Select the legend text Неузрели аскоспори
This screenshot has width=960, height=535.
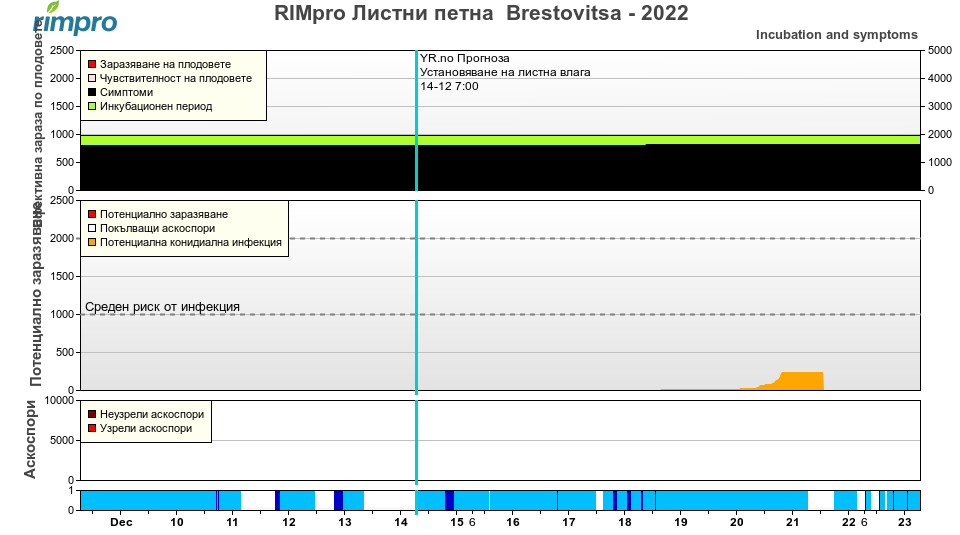pos(152,414)
